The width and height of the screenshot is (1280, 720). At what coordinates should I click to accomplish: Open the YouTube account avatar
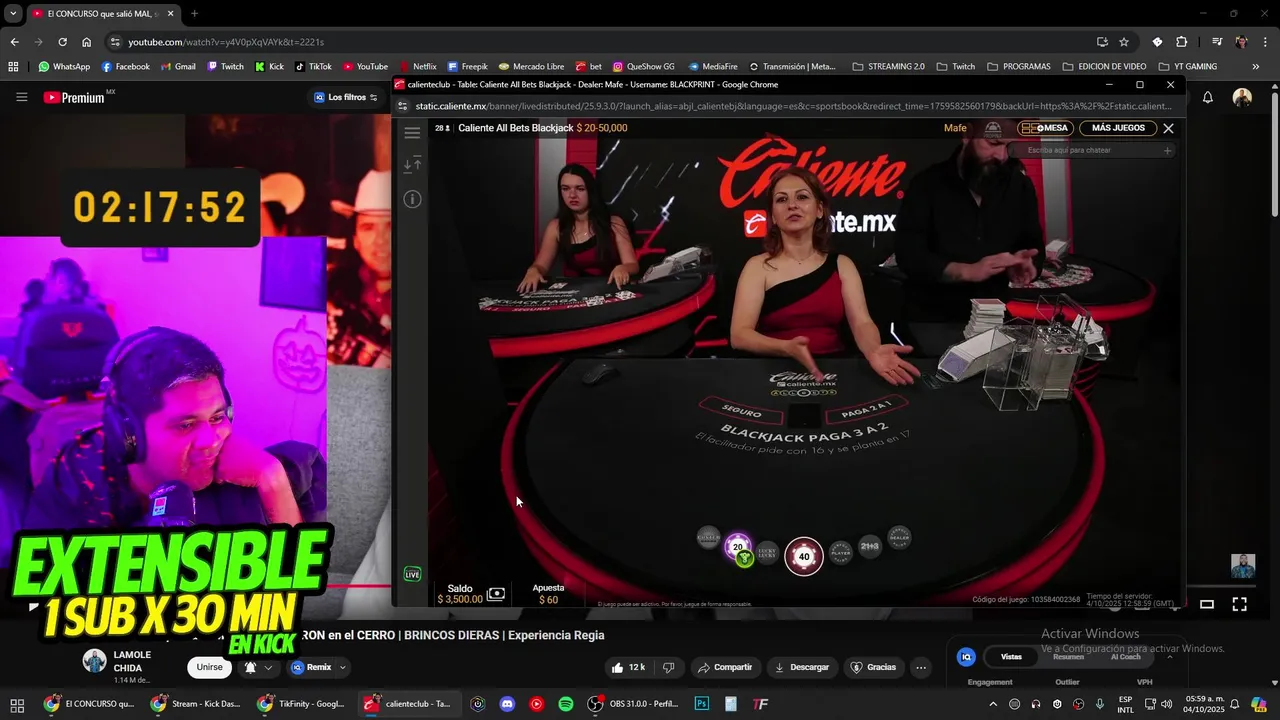click(1242, 97)
